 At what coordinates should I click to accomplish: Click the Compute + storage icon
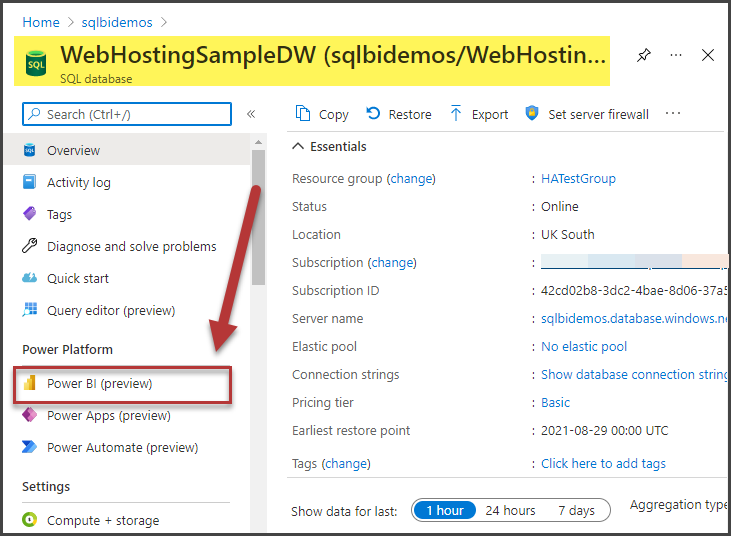pyautogui.click(x=29, y=520)
